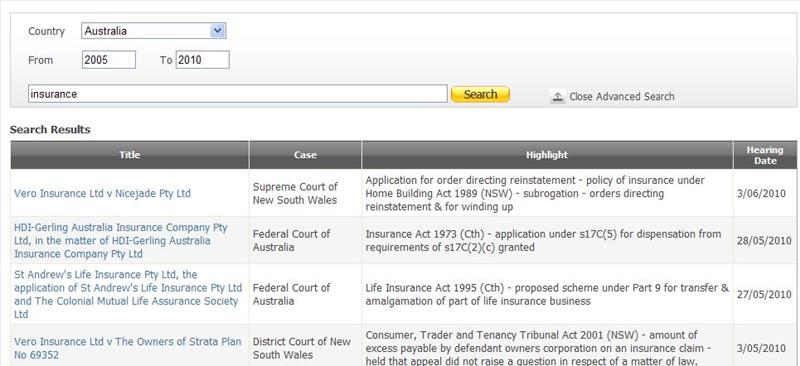Click the Close Advanced Search icon

558,96
